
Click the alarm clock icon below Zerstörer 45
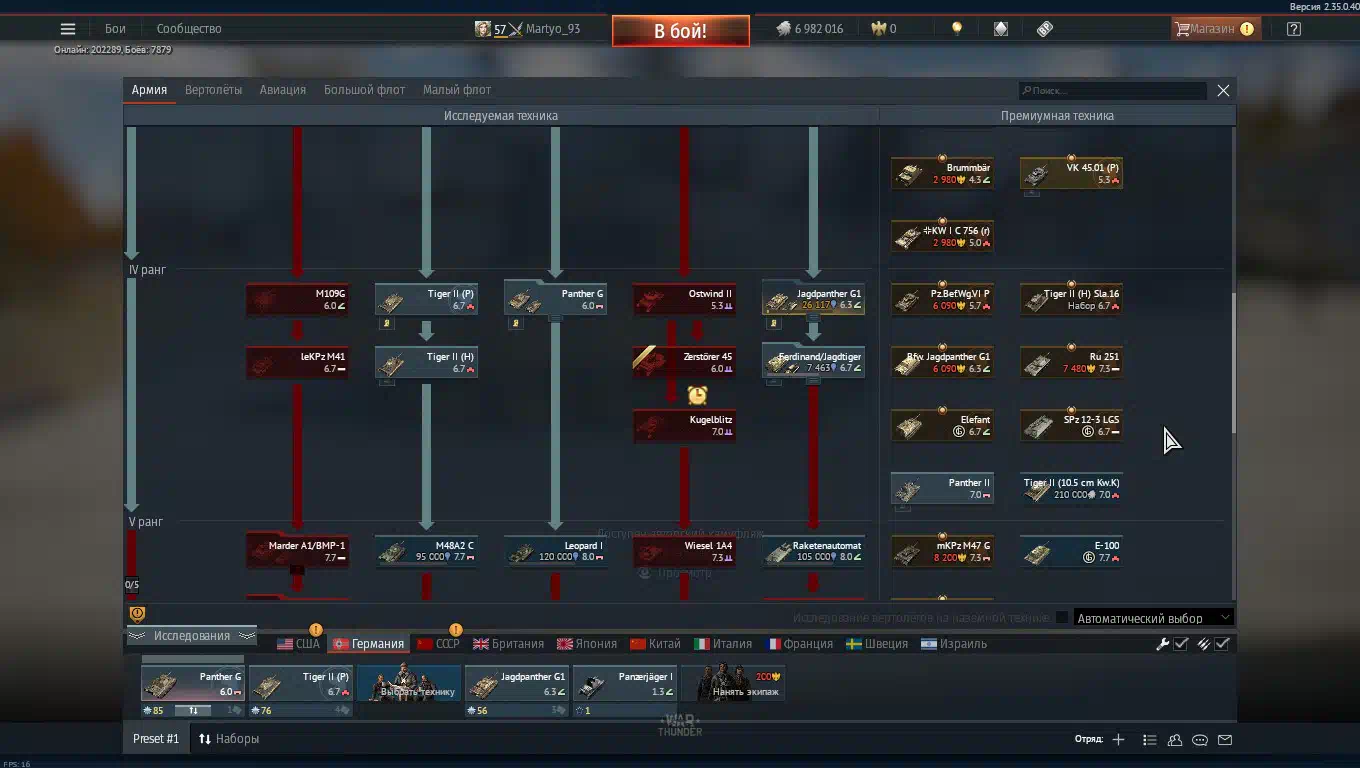tap(697, 395)
